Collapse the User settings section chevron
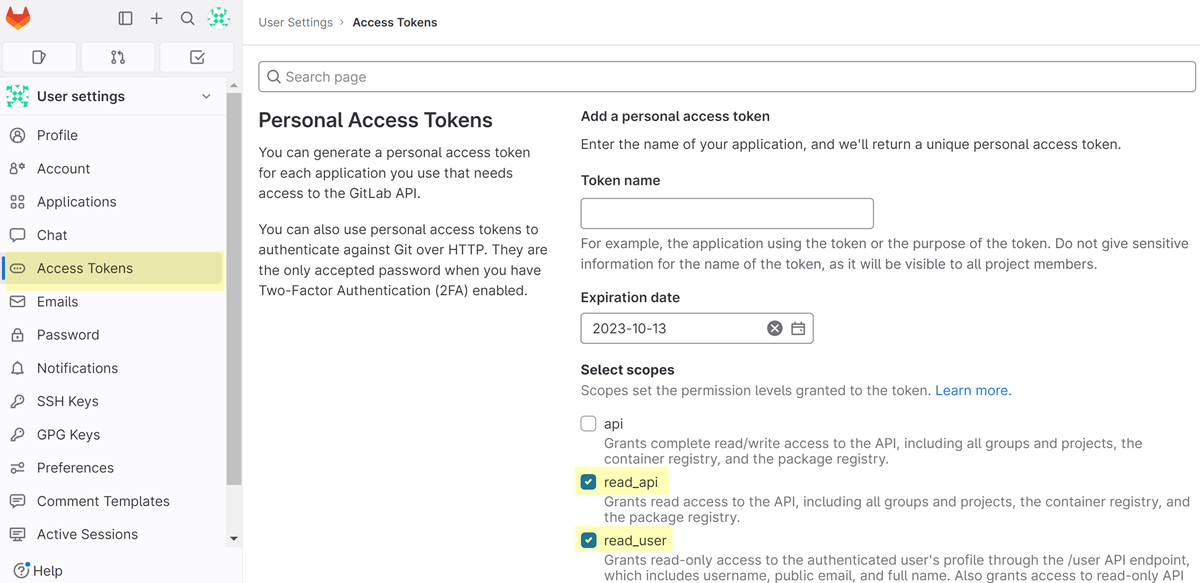The height and width of the screenshot is (583, 1200). [207, 97]
